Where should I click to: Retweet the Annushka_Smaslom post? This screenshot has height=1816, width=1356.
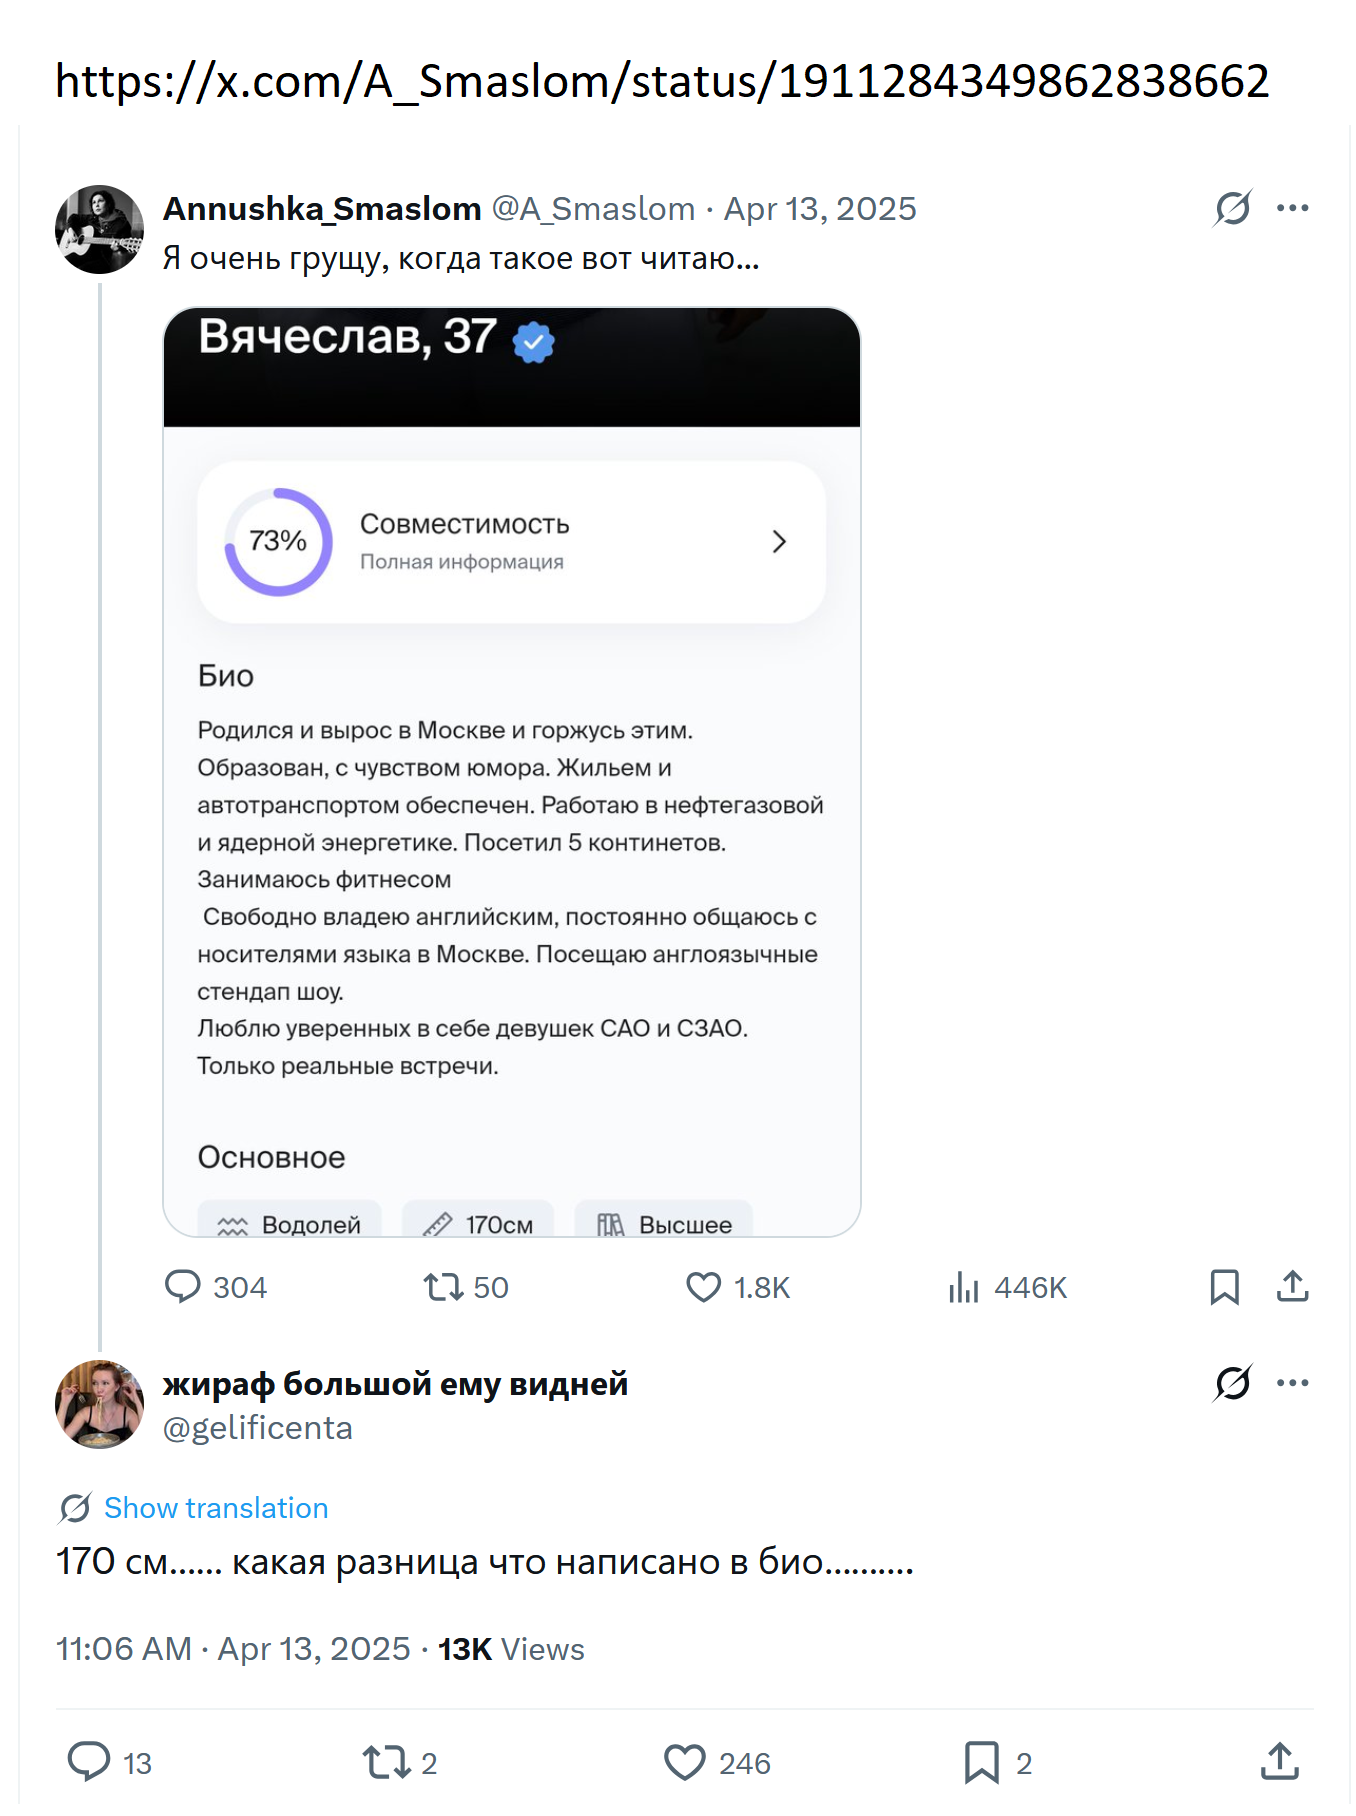443,1287
